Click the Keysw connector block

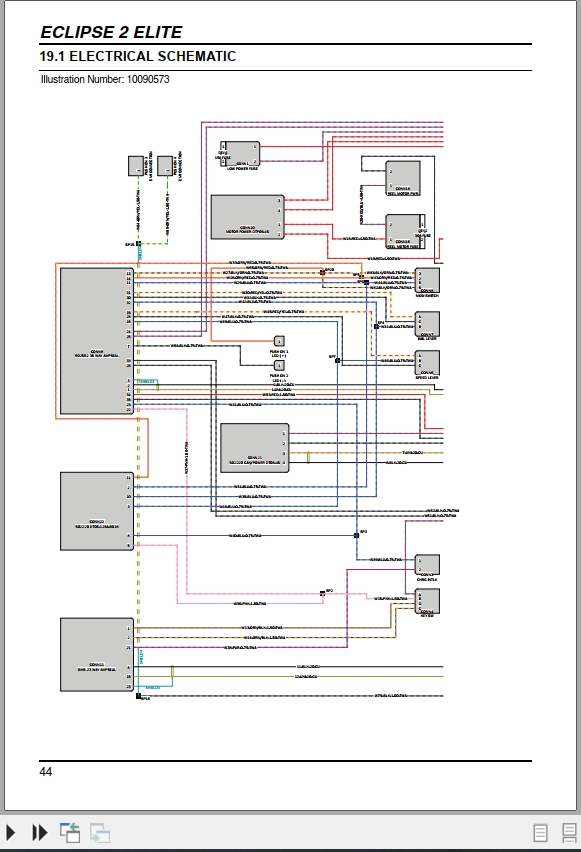[427, 602]
